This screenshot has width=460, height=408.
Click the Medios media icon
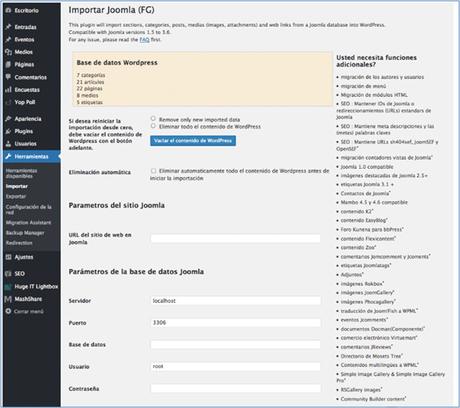[x=8, y=52]
